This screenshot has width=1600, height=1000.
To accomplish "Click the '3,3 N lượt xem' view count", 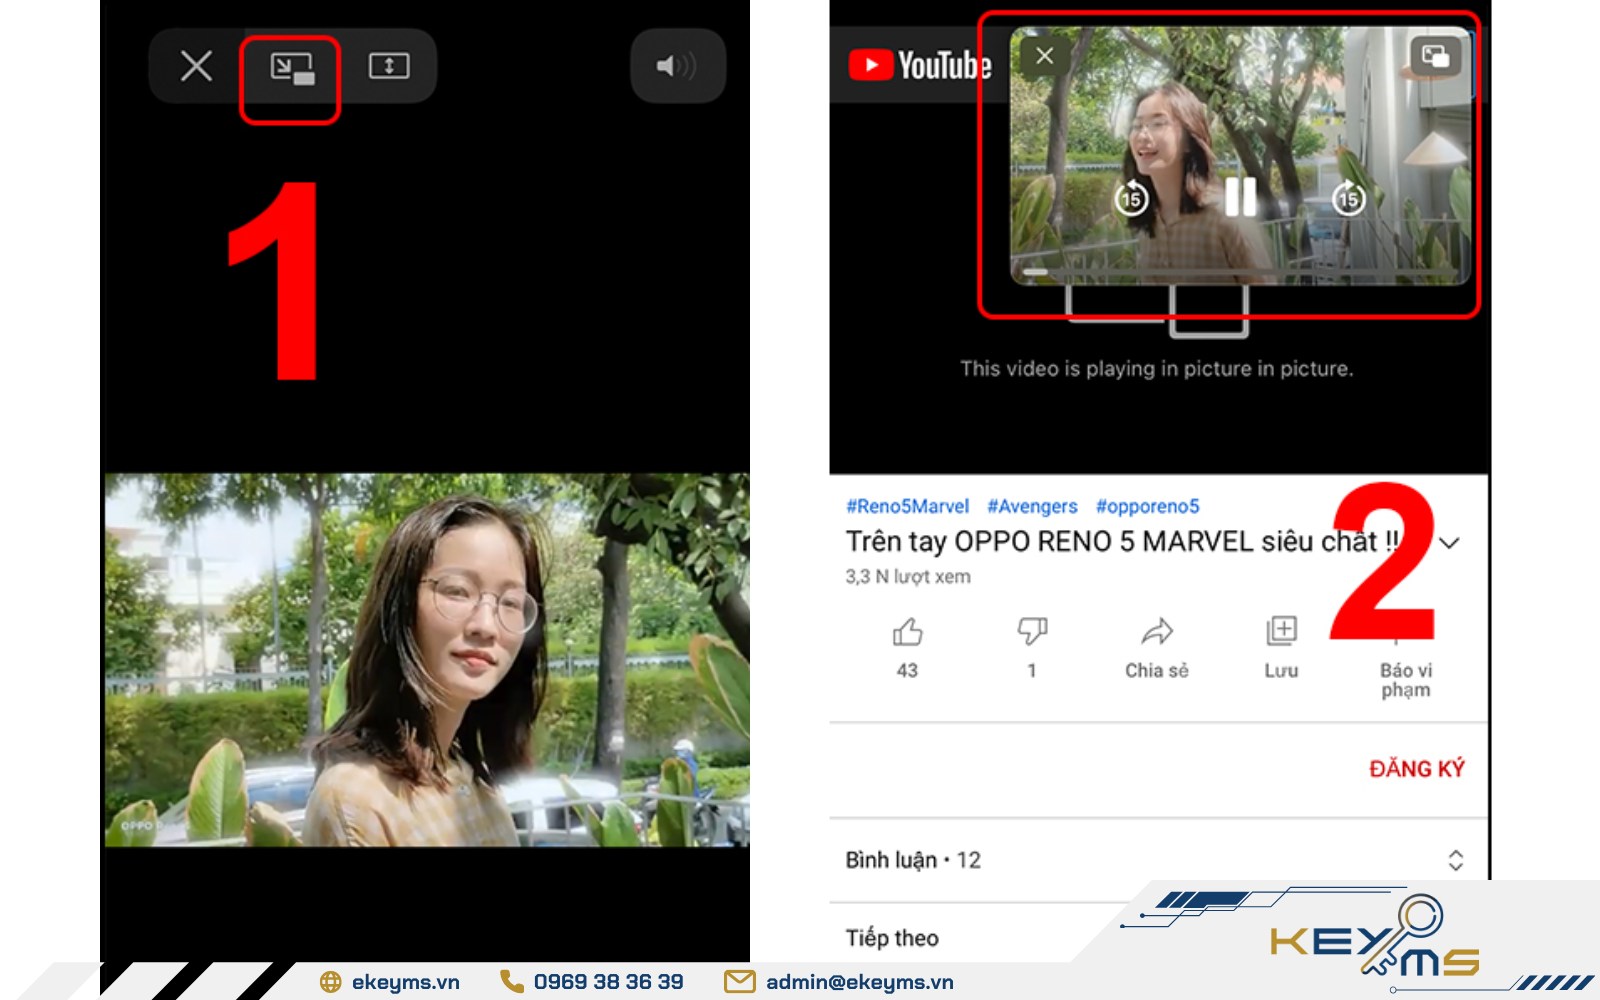I will pyautogui.click(x=908, y=576).
